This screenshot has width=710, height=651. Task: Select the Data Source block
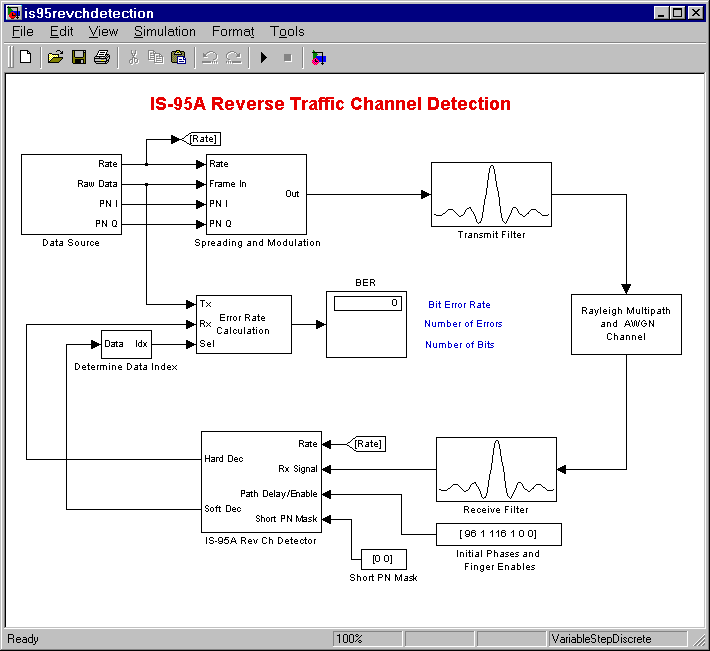(71, 194)
